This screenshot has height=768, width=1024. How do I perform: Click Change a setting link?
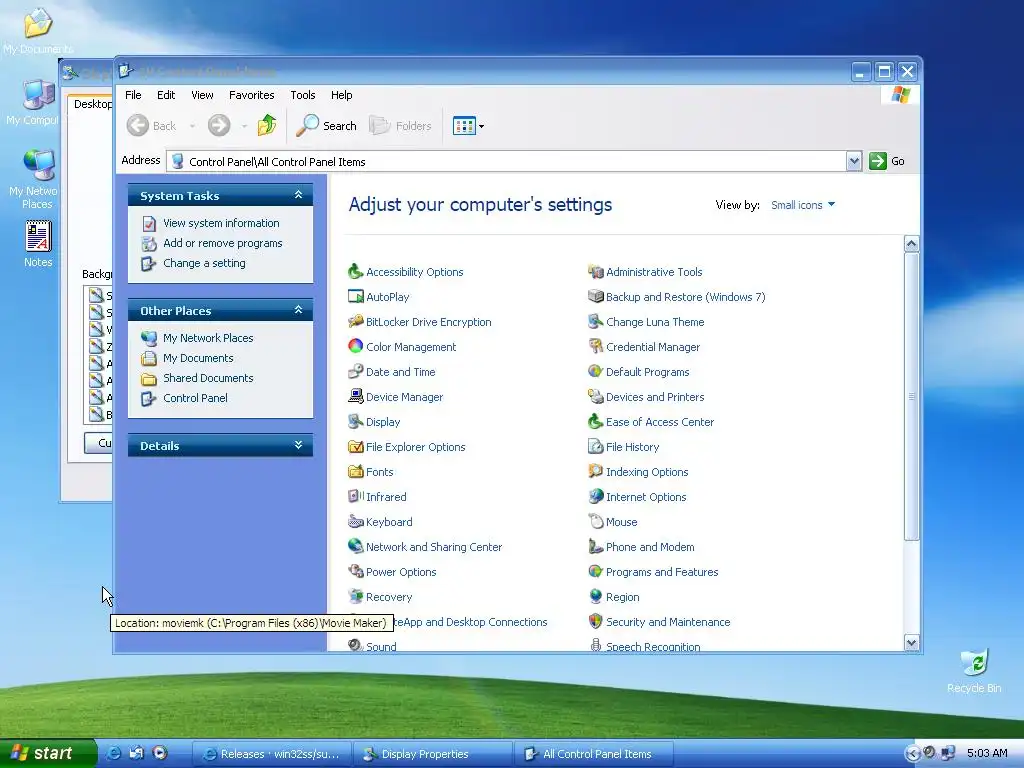coord(204,263)
